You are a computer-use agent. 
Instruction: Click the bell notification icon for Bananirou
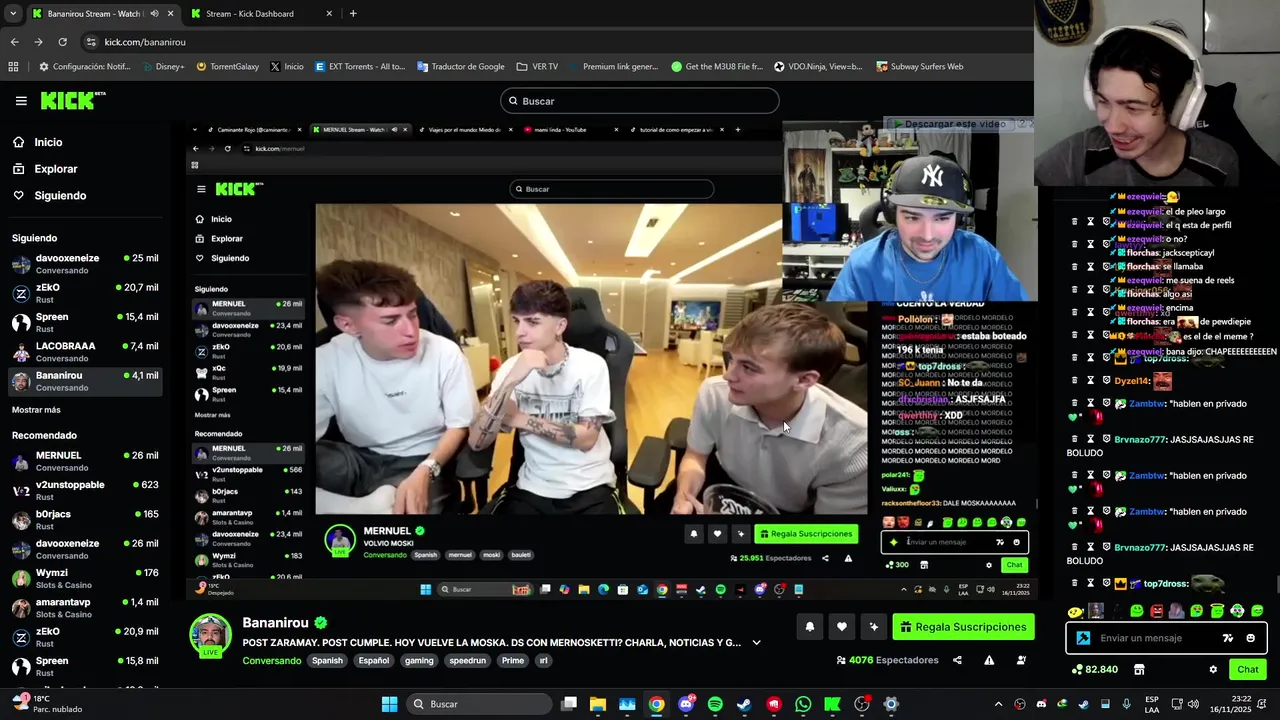(810, 627)
